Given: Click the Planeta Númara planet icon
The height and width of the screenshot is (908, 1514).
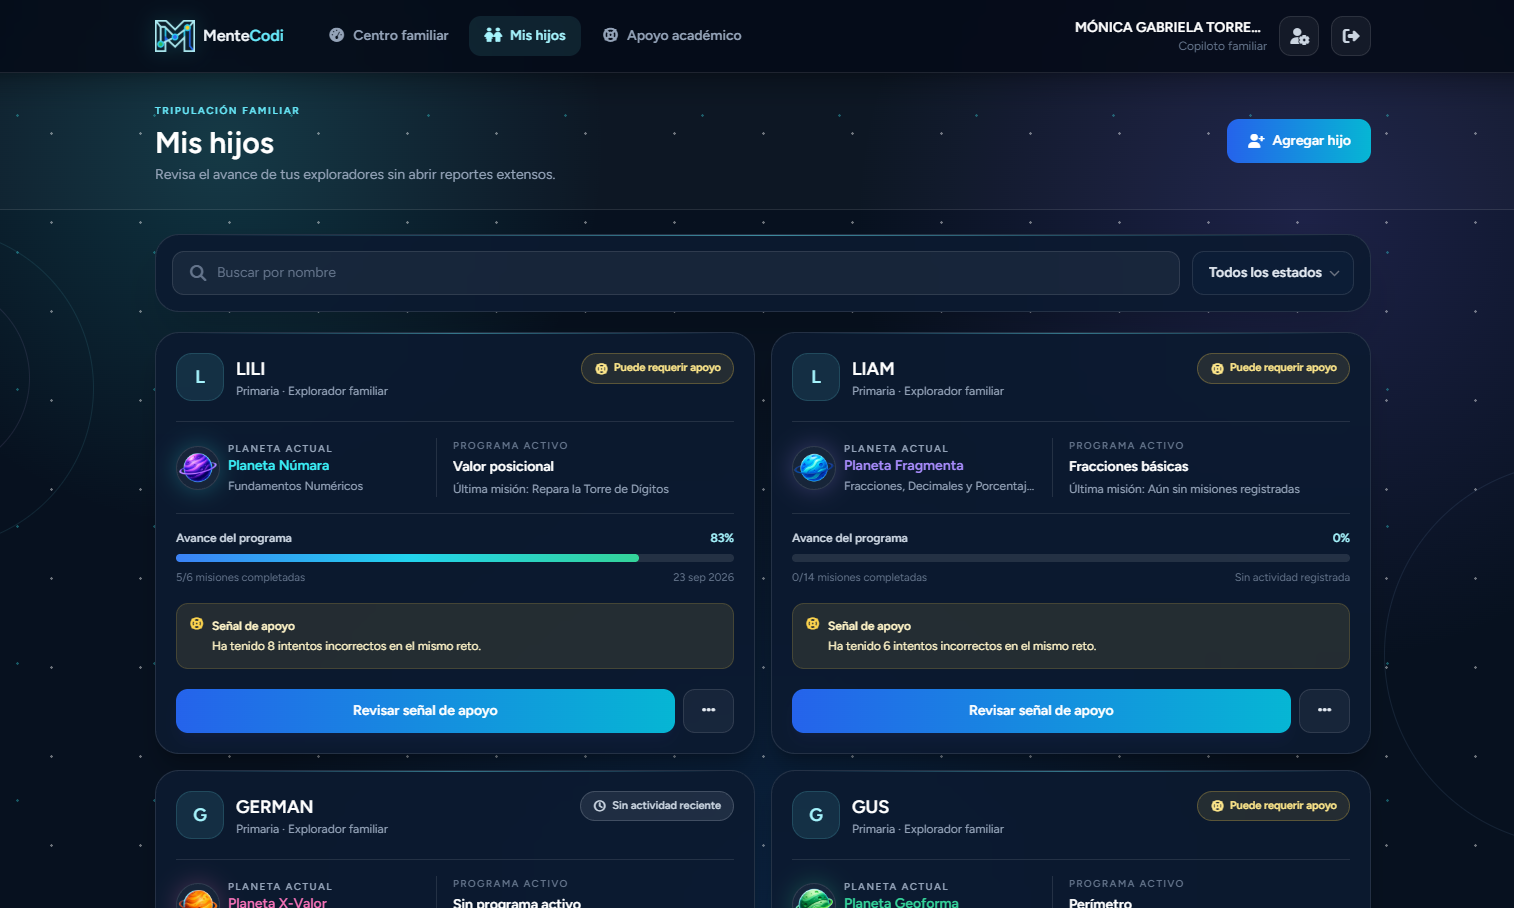Looking at the screenshot, I should [198, 467].
